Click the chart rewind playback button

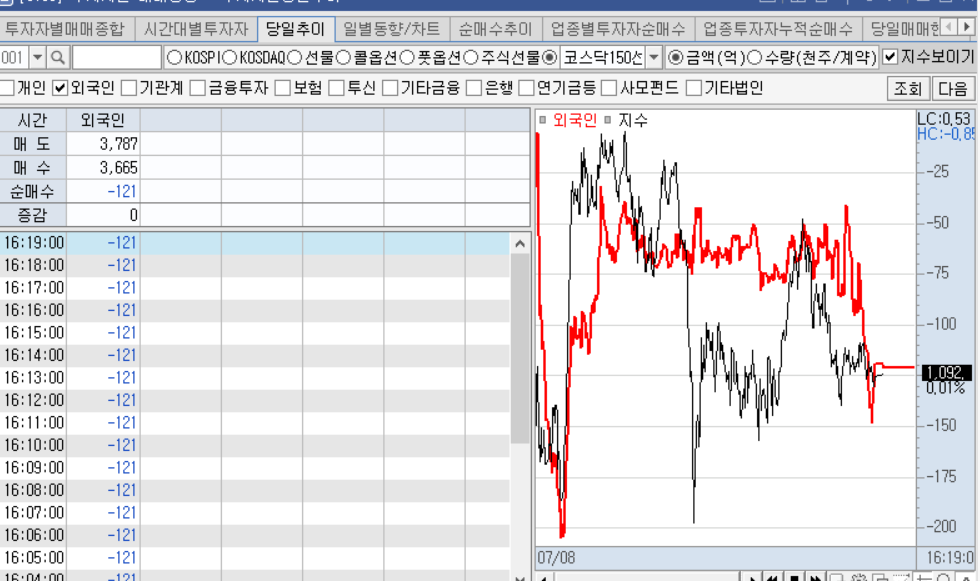coord(771,578)
